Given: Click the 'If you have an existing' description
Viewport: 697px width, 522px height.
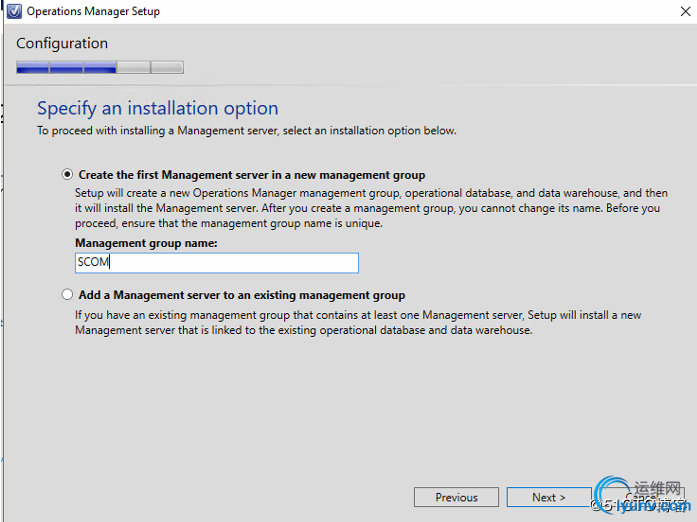Looking at the screenshot, I should [358, 322].
